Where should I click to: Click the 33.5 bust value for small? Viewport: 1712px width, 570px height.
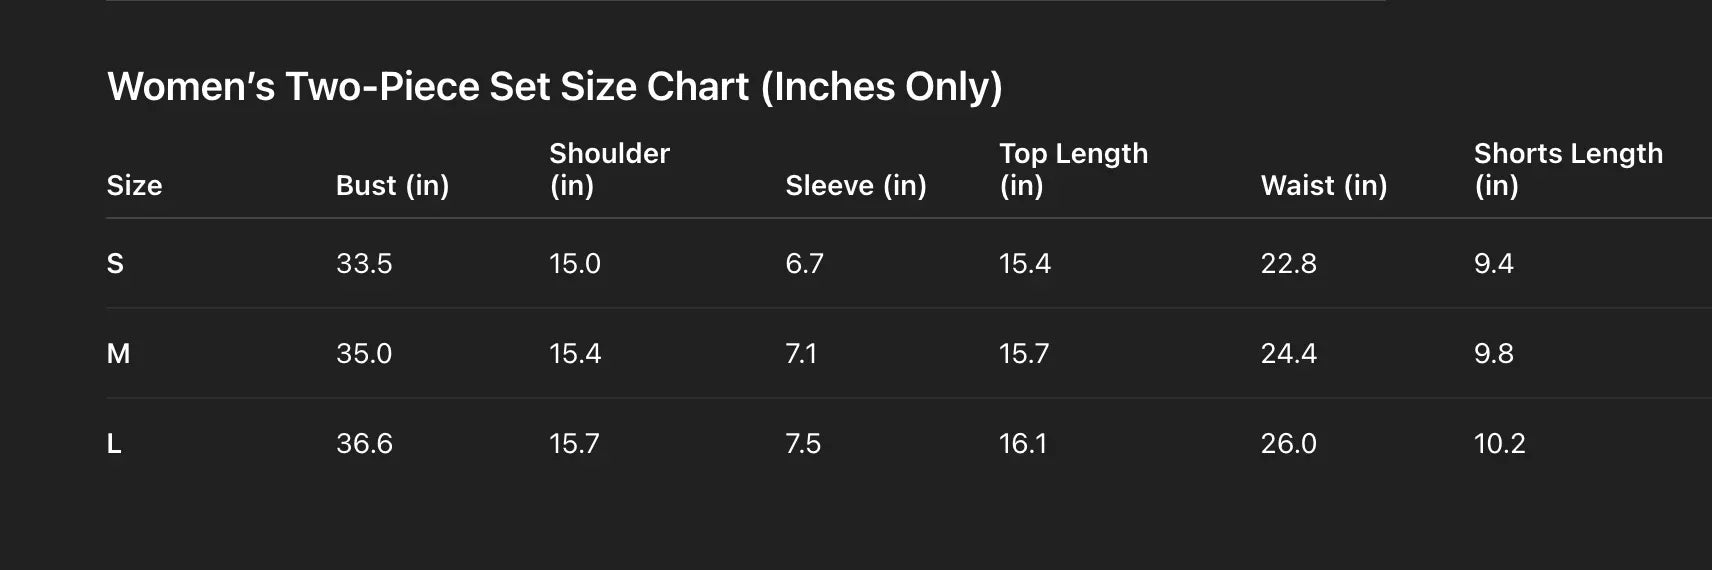364,263
